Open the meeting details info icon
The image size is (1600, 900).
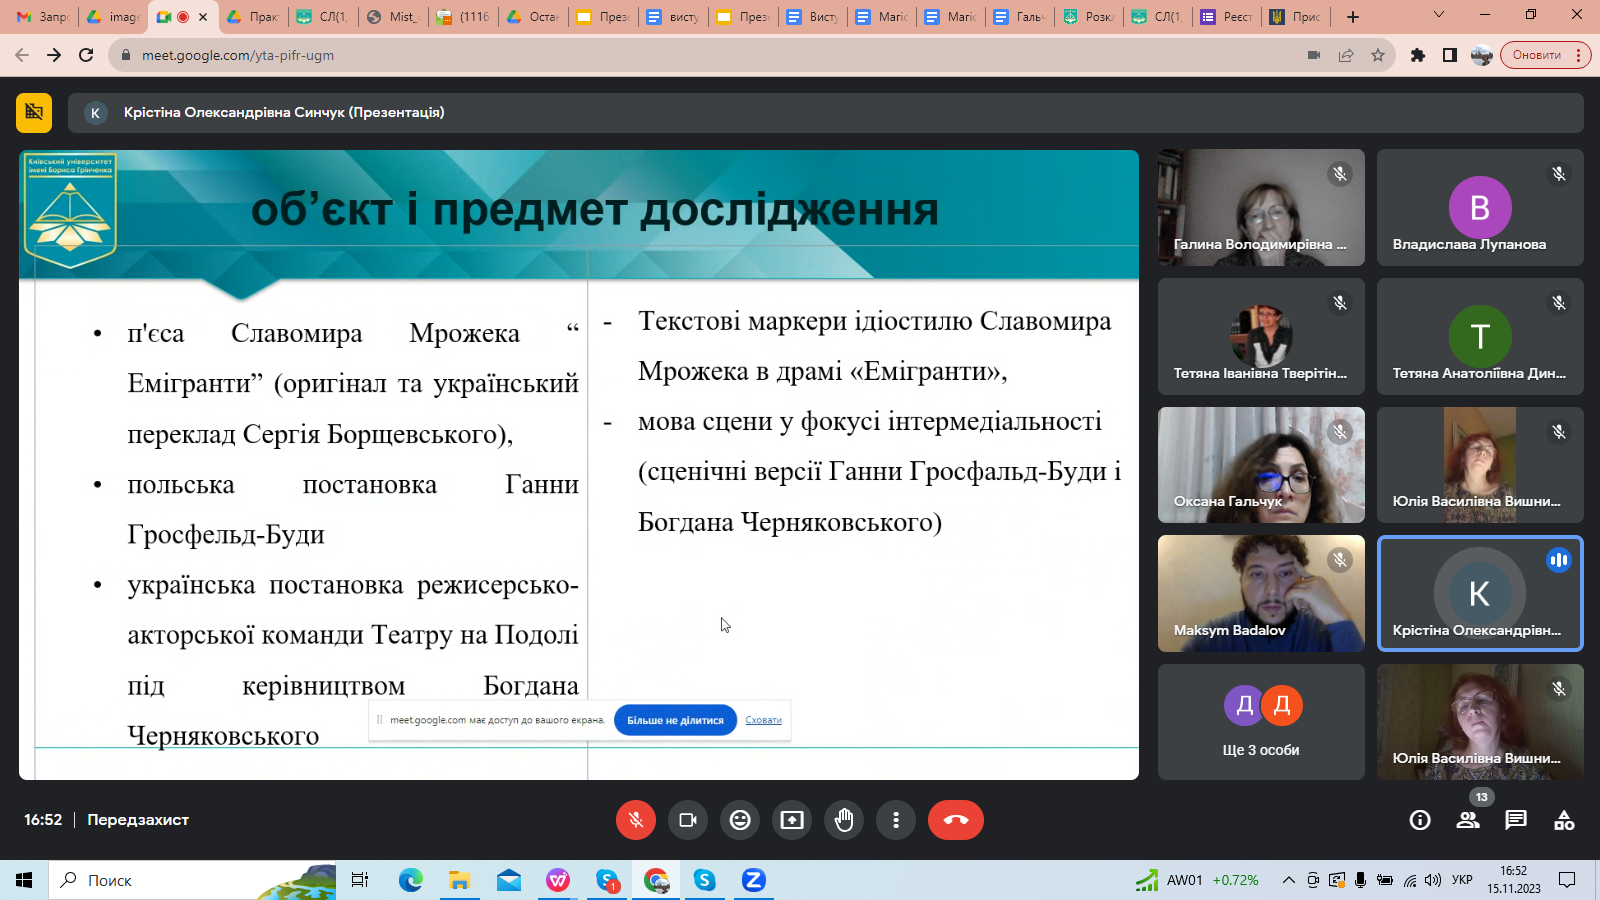pos(1419,820)
